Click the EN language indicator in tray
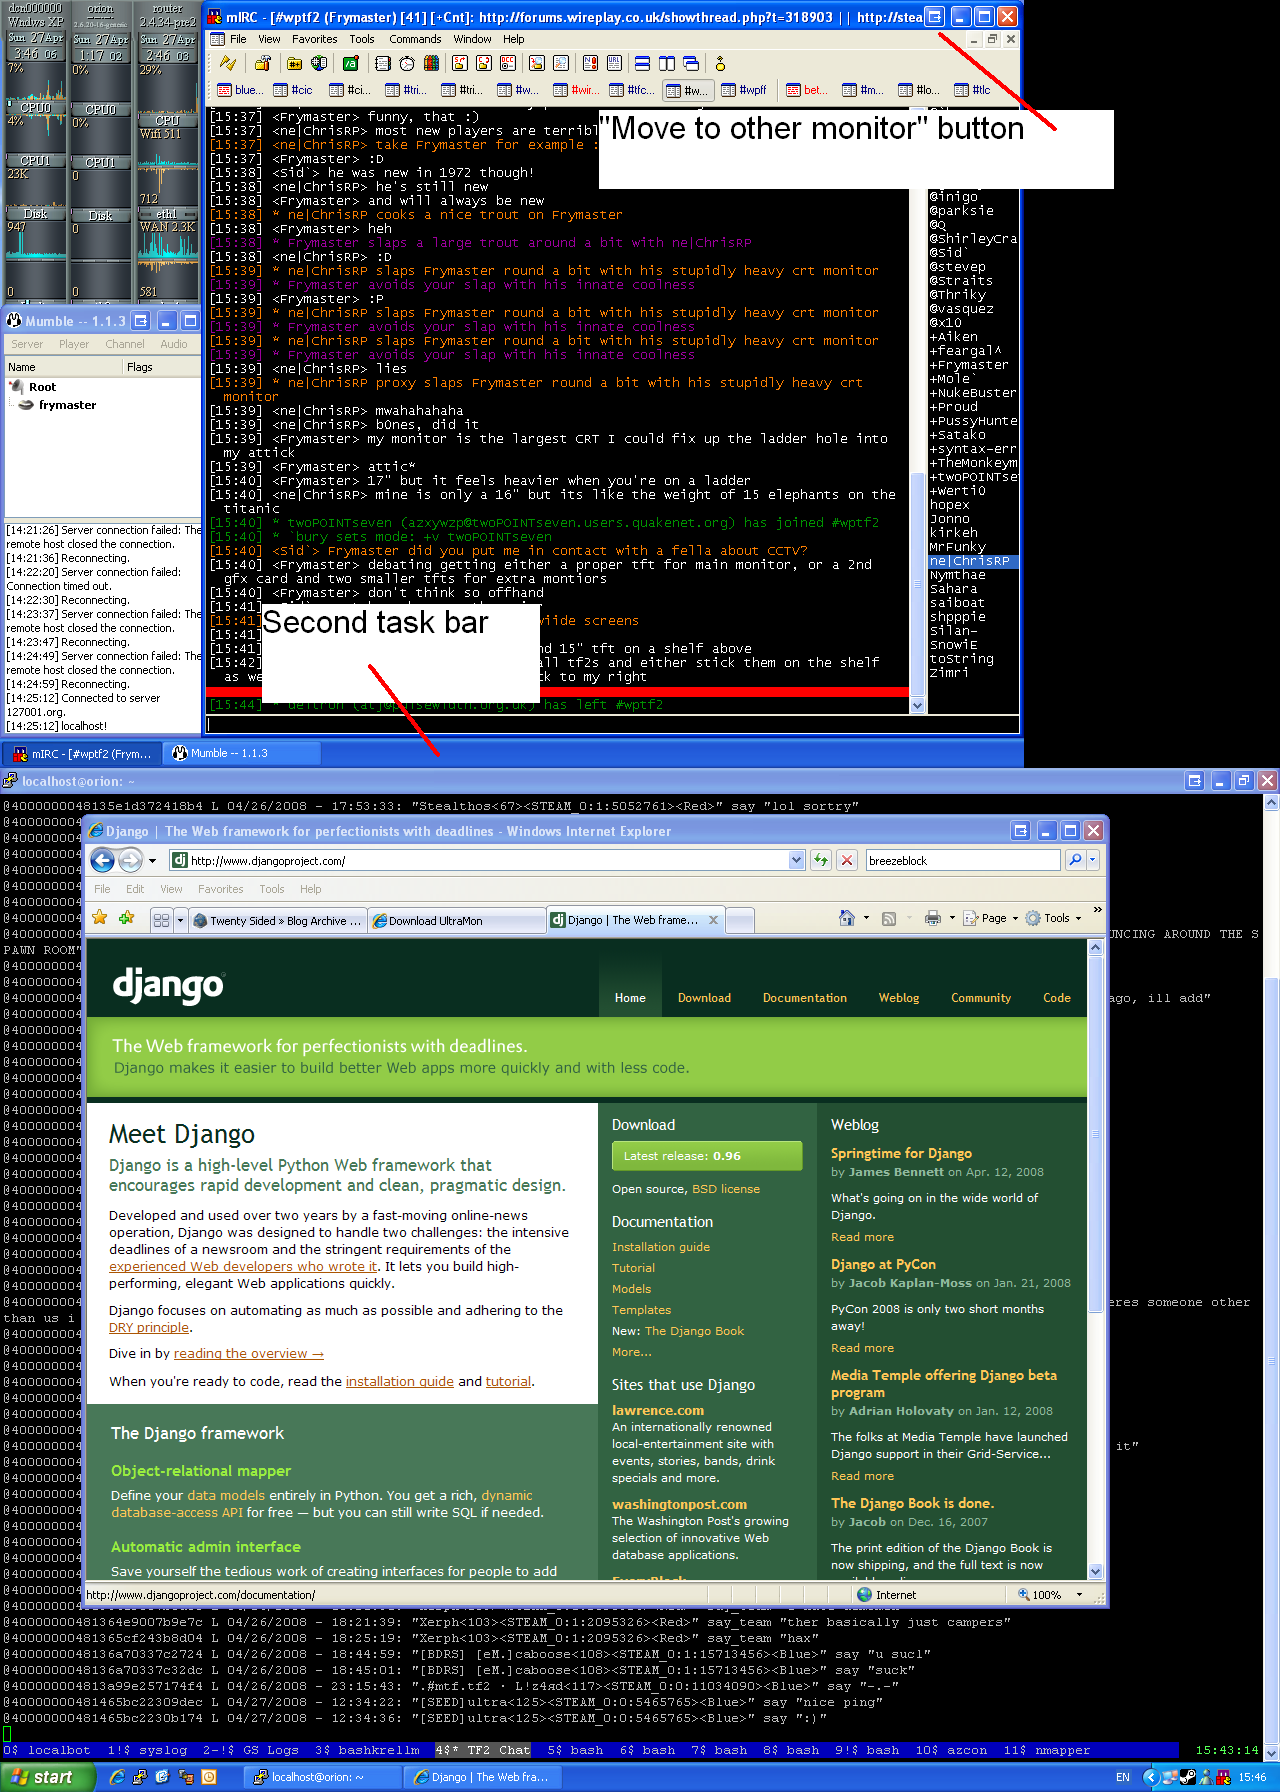 pyautogui.click(x=1123, y=1777)
